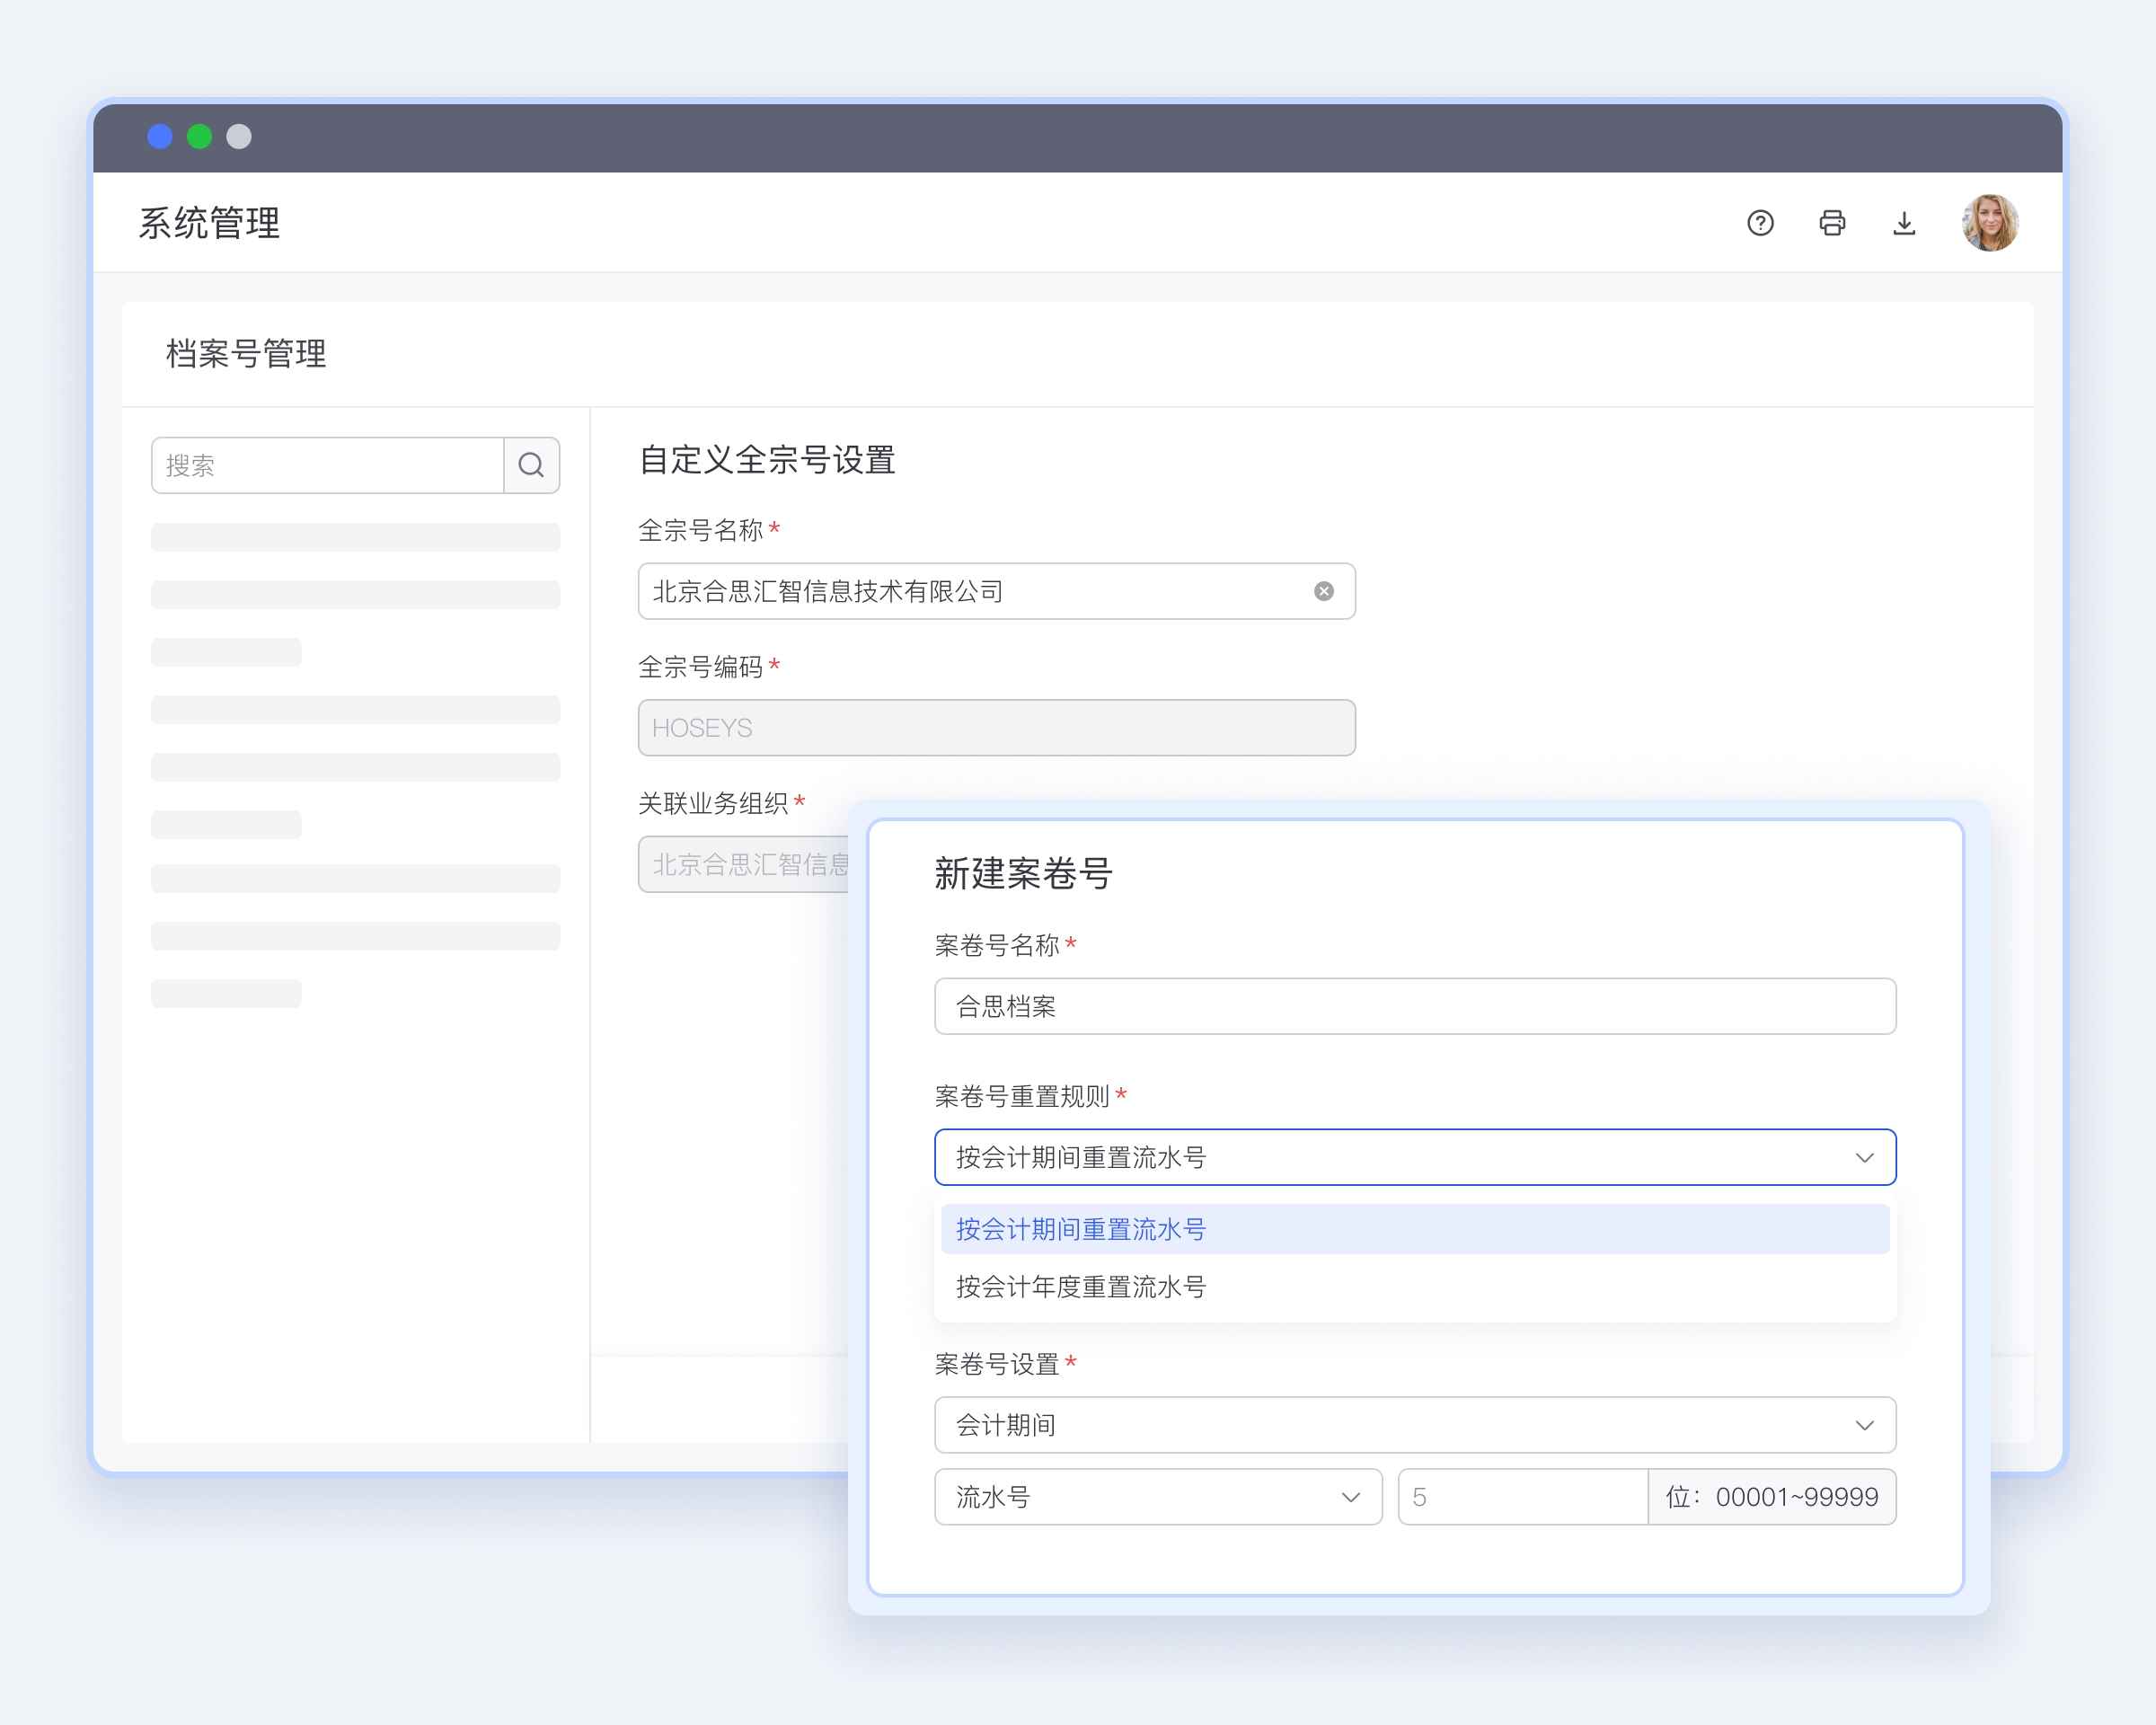
Task: Click the 案卷号名称 field containing 合思档案
Action: (x=1414, y=1006)
